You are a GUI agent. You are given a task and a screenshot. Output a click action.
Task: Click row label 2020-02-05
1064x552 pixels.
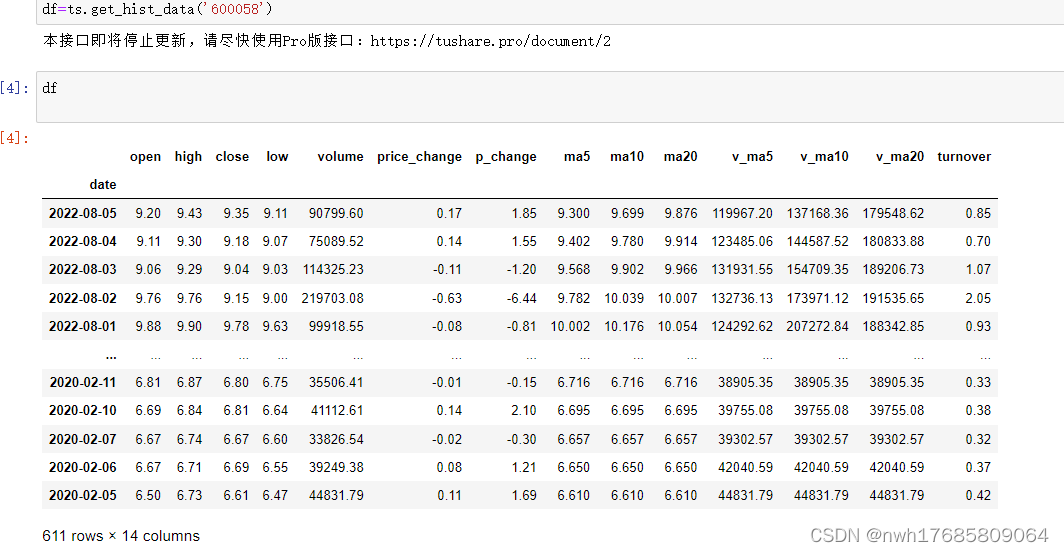click(x=83, y=496)
